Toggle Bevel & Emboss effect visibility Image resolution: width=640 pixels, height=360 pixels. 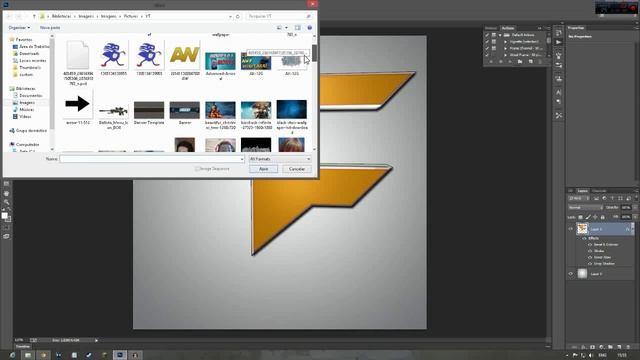[590, 244]
